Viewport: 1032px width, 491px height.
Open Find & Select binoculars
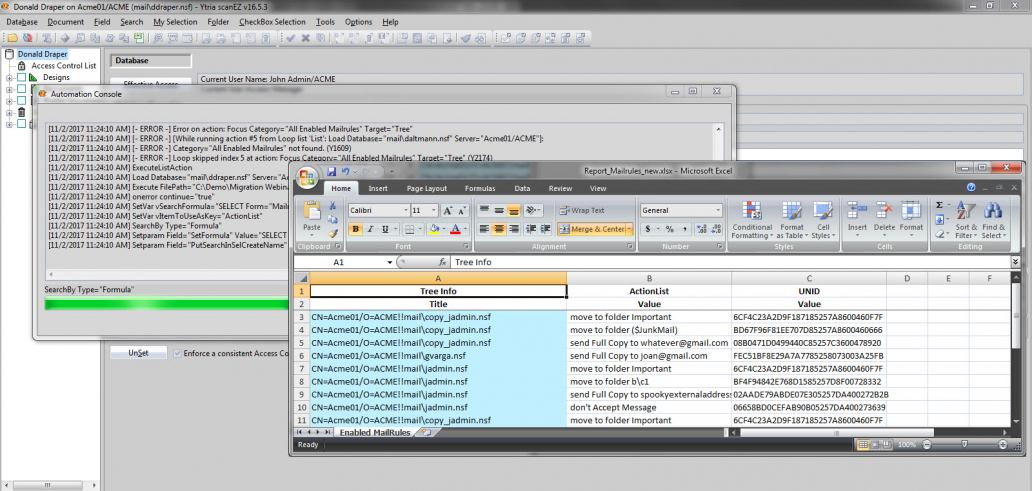click(x=992, y=220)
